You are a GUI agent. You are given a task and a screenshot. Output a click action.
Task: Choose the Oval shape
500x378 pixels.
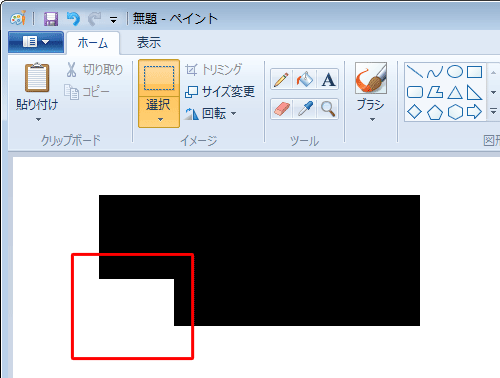tap(455, 72)
